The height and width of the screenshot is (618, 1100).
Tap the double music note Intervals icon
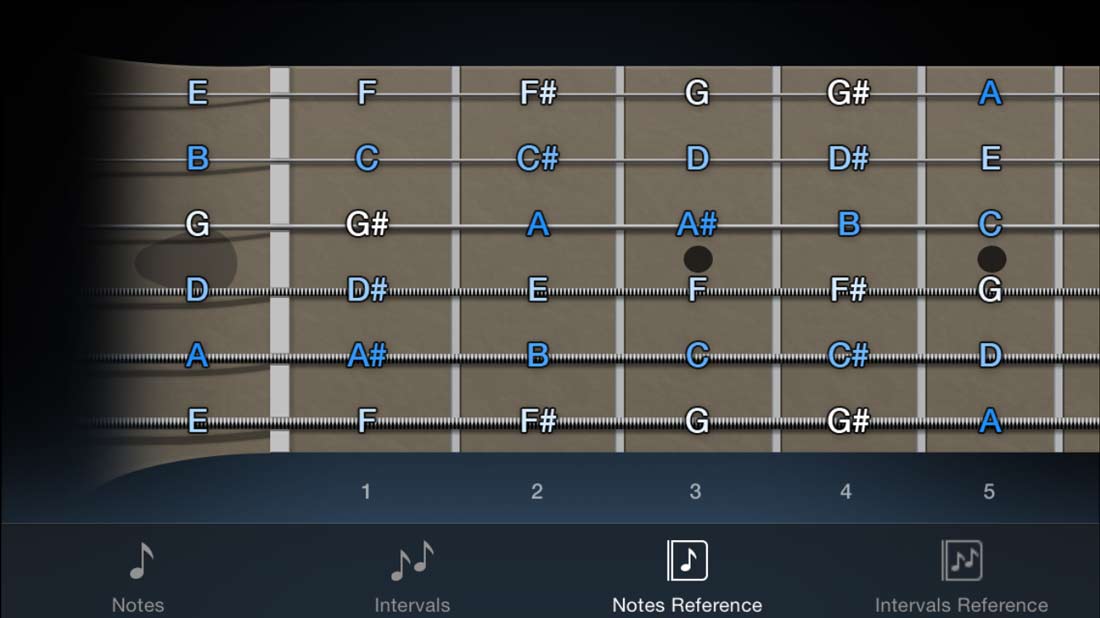[x=412, y=560]
